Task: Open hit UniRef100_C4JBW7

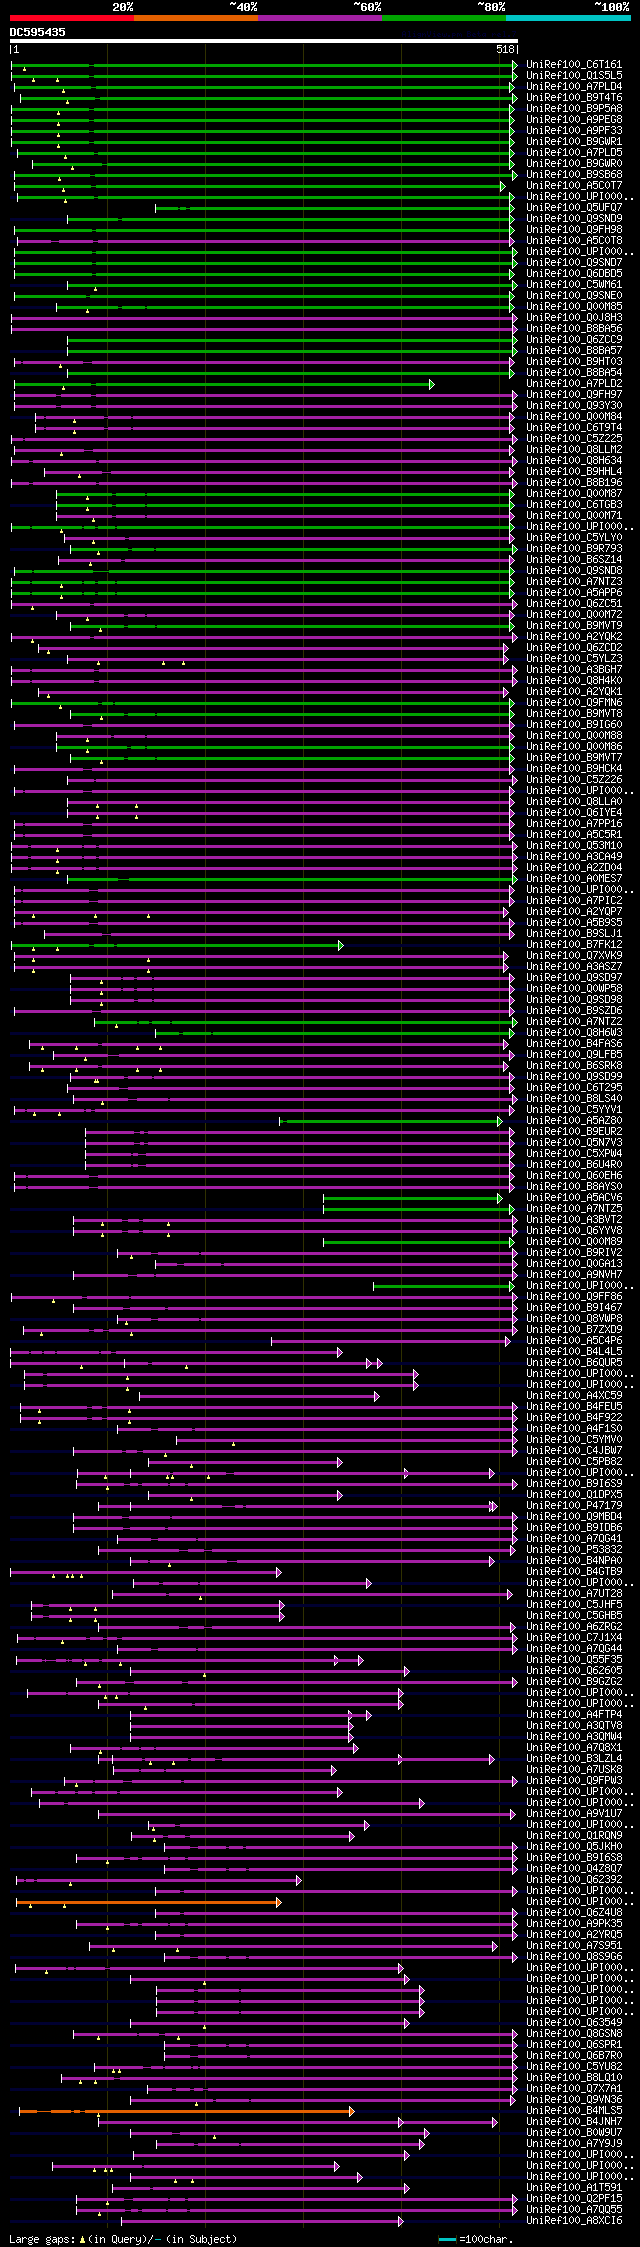Action: click(574, 1451)
